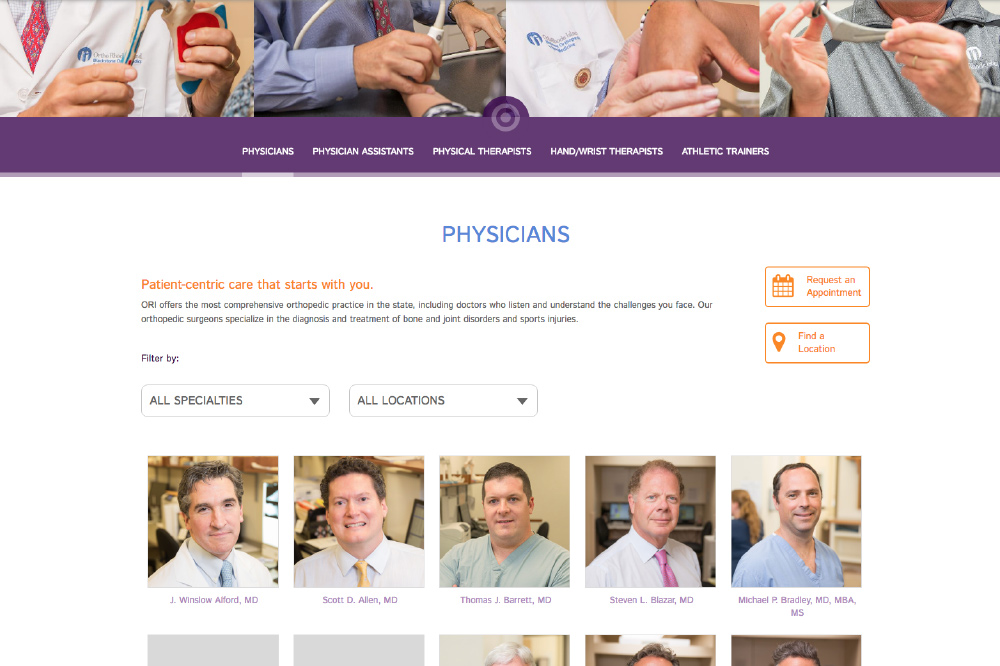Open Athletic Trainers menu item
This screenshot has height=666, width=1000.
click(725, 151)
